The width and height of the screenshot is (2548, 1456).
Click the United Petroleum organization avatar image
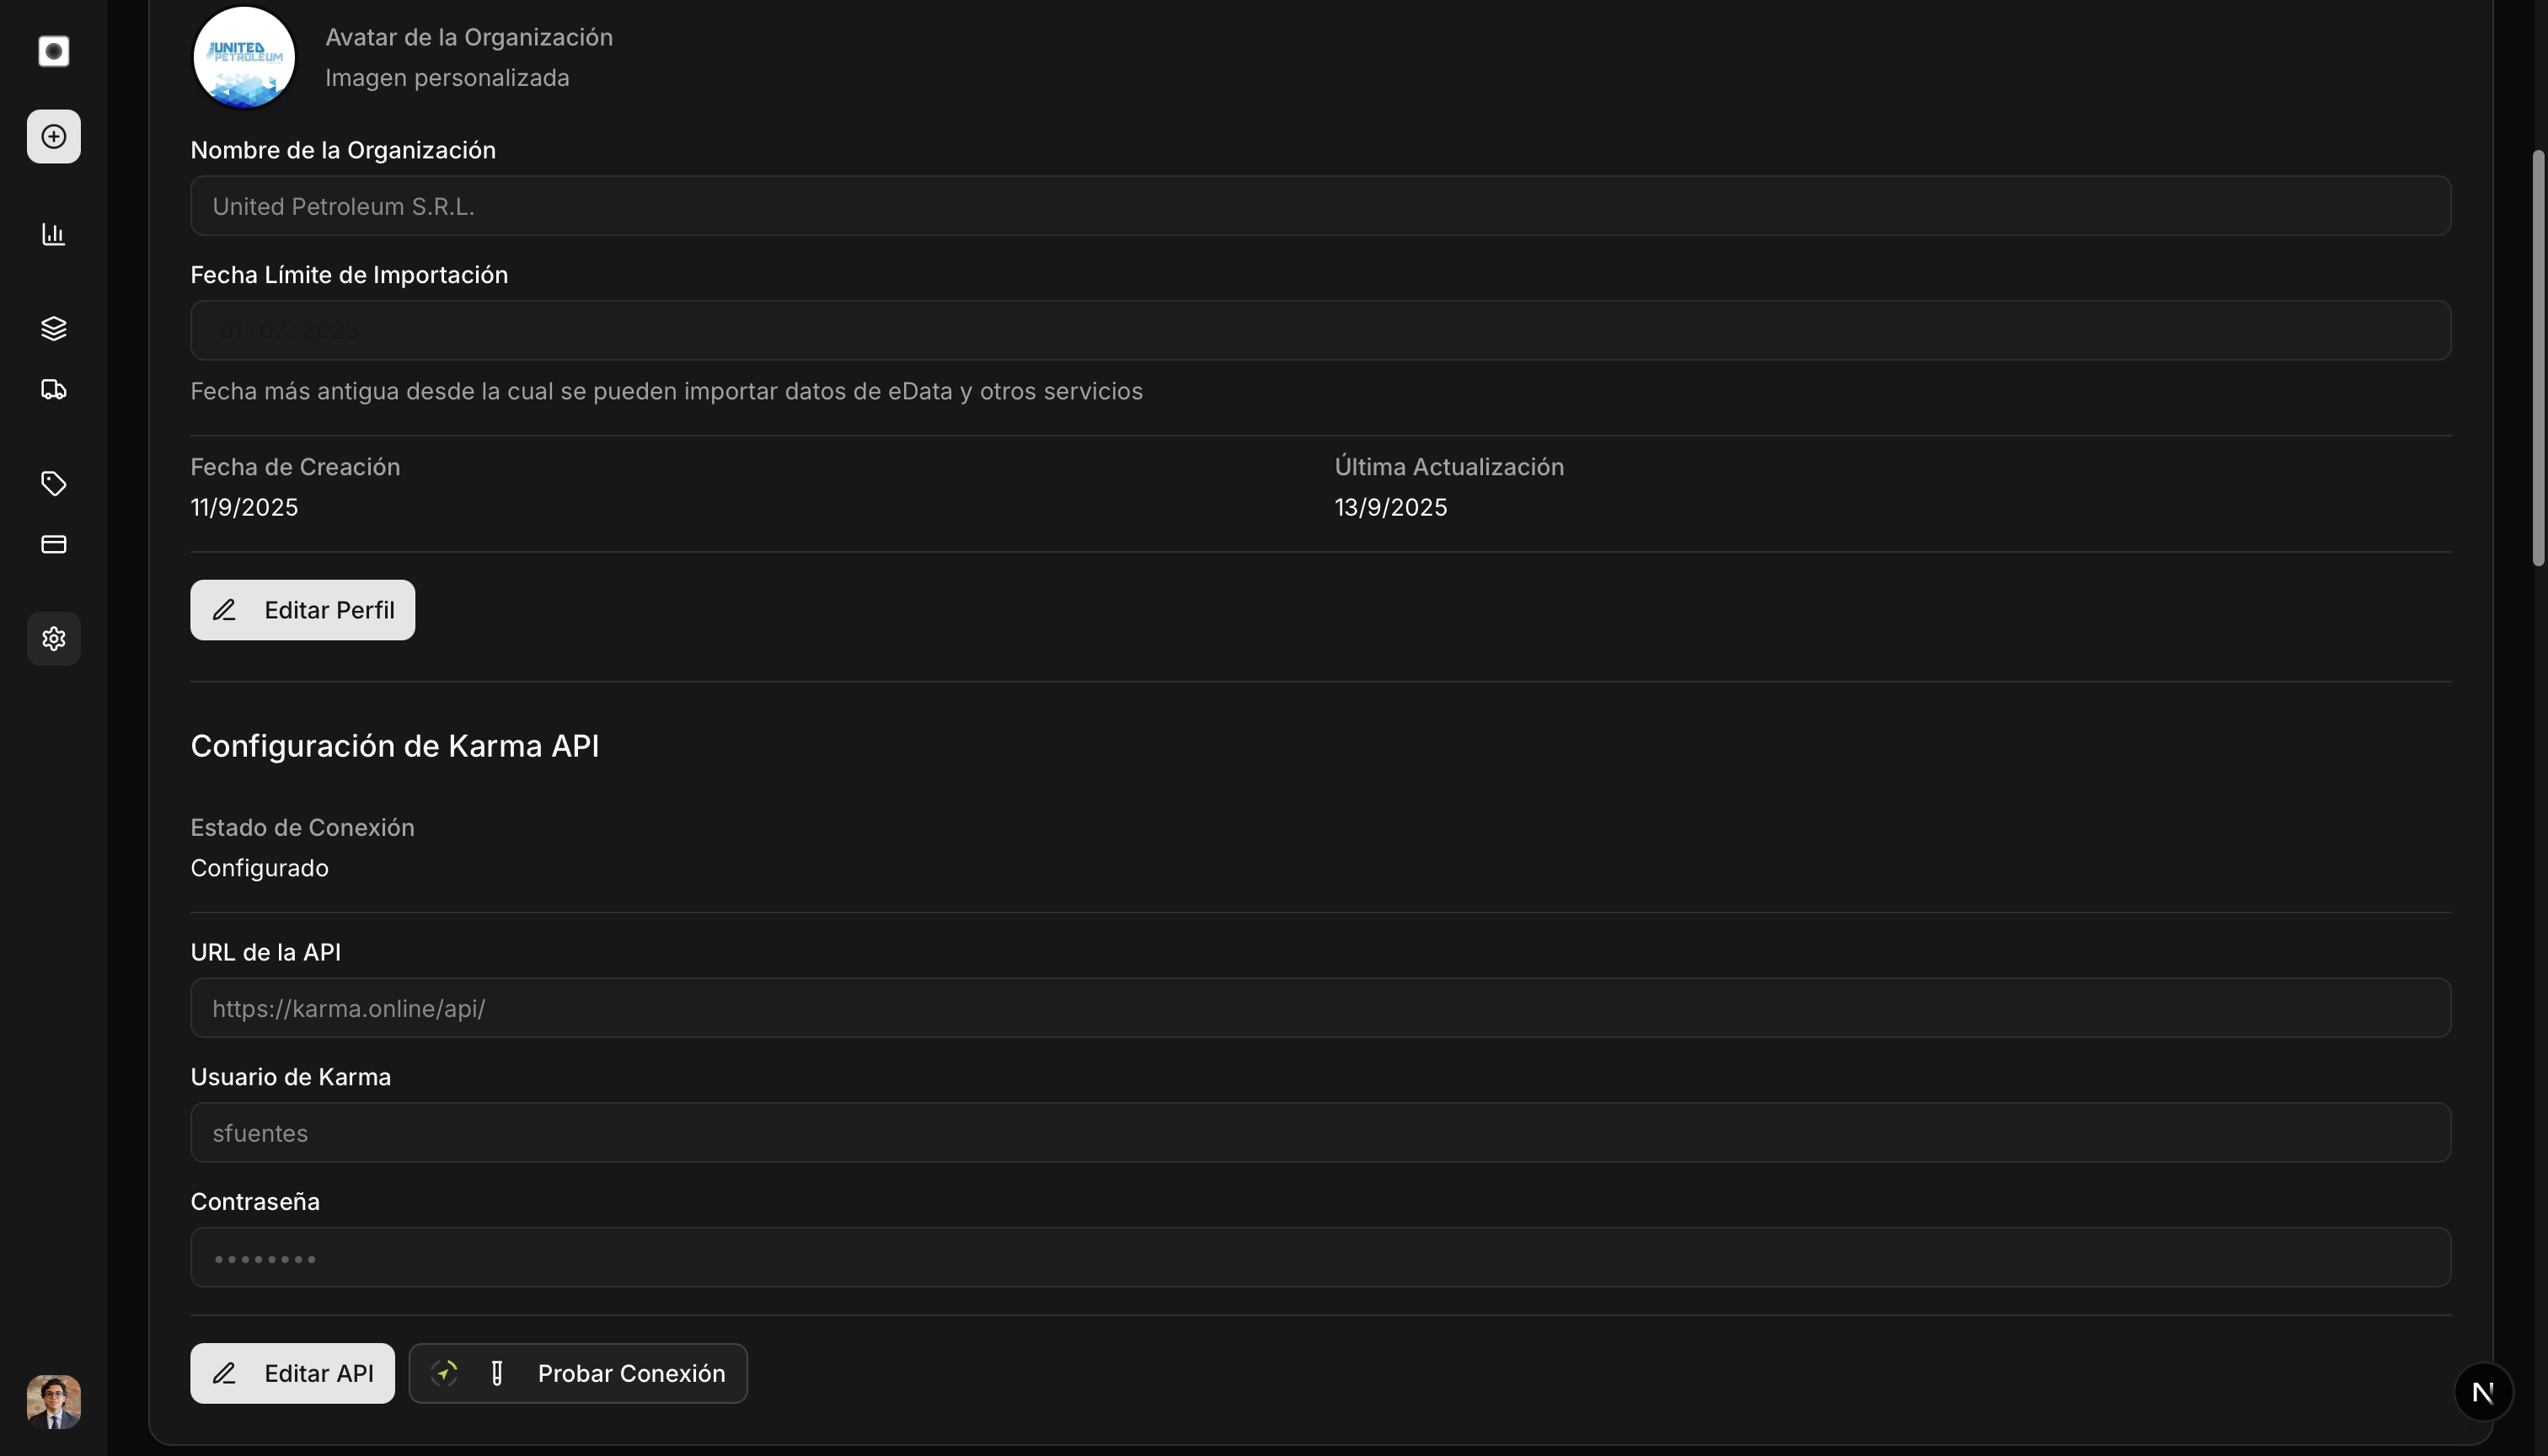pos(244,57)
